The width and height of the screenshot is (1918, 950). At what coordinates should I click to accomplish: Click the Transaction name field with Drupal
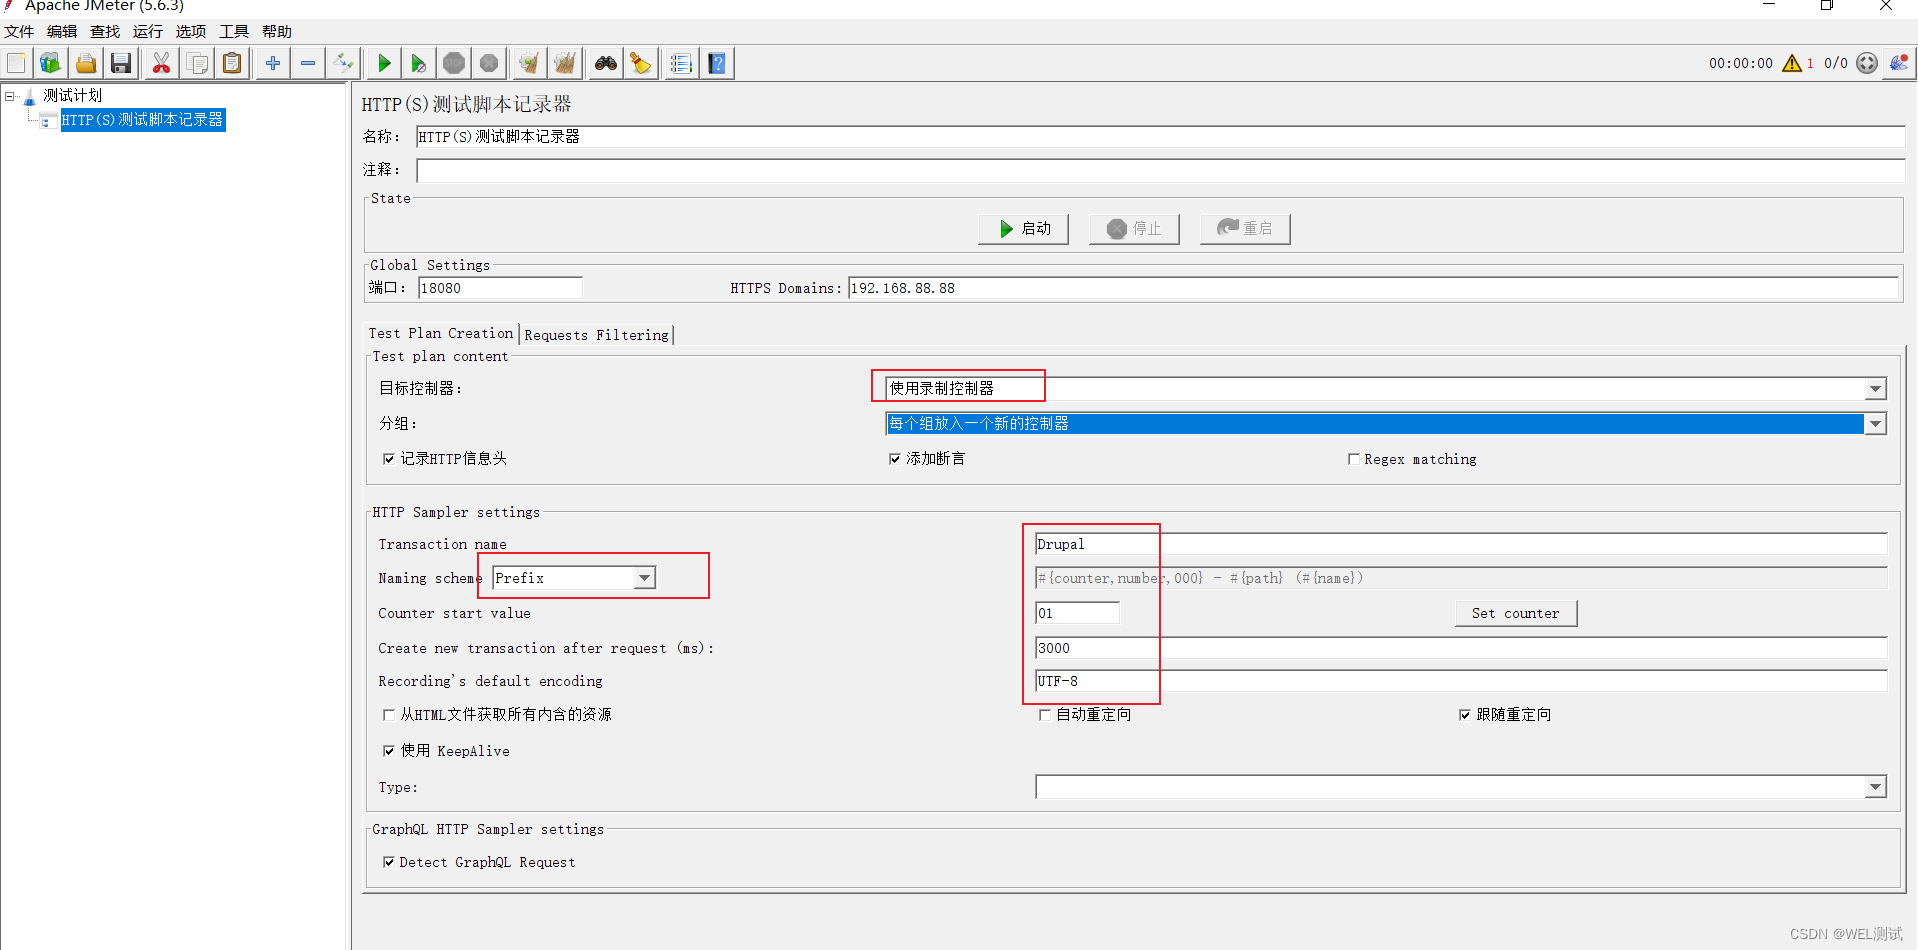pos(1461,544)
